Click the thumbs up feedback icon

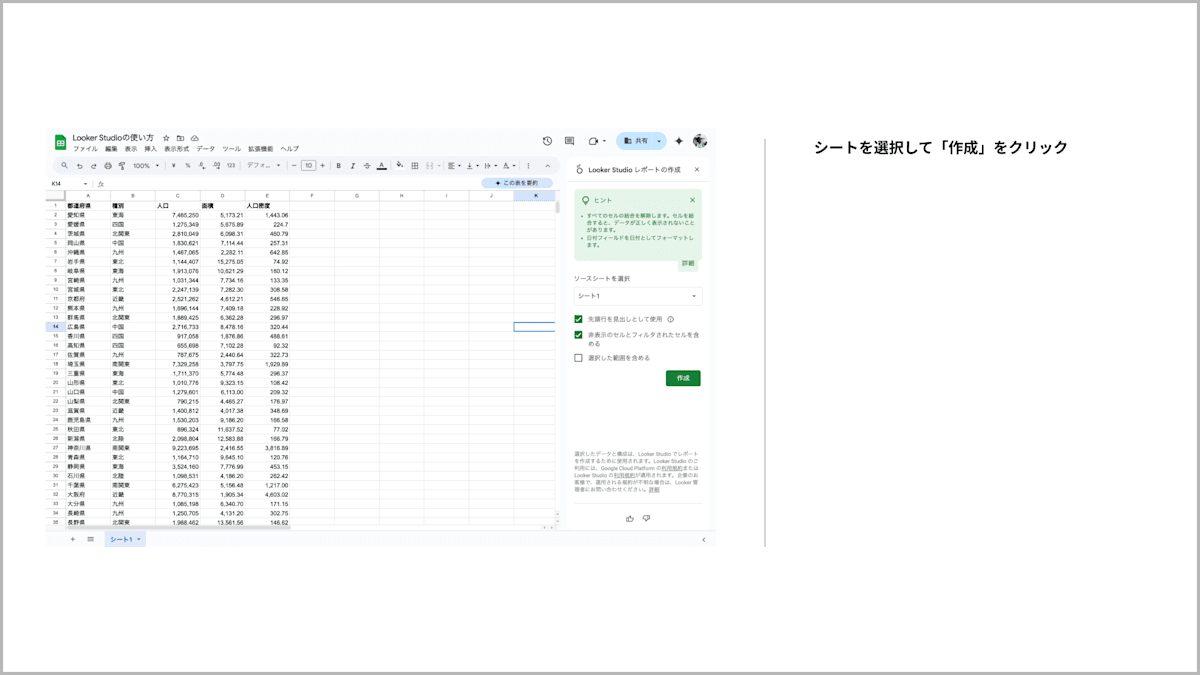click(630, 519)
